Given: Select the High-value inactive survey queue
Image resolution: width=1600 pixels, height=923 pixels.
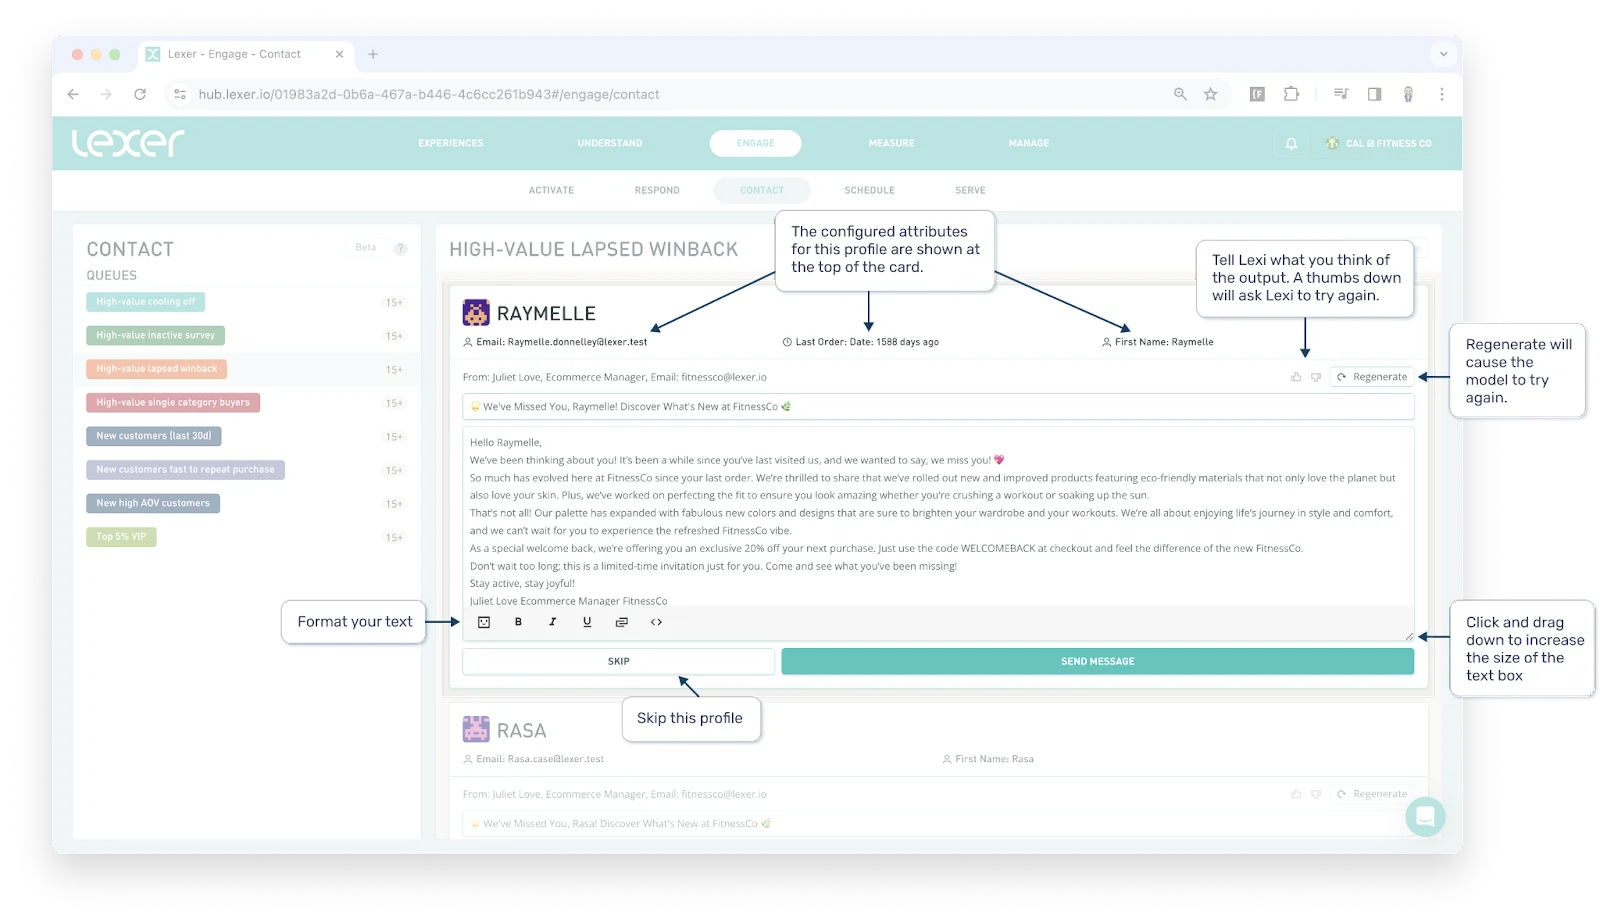Looking at the screenshot, I should point(155,335).
